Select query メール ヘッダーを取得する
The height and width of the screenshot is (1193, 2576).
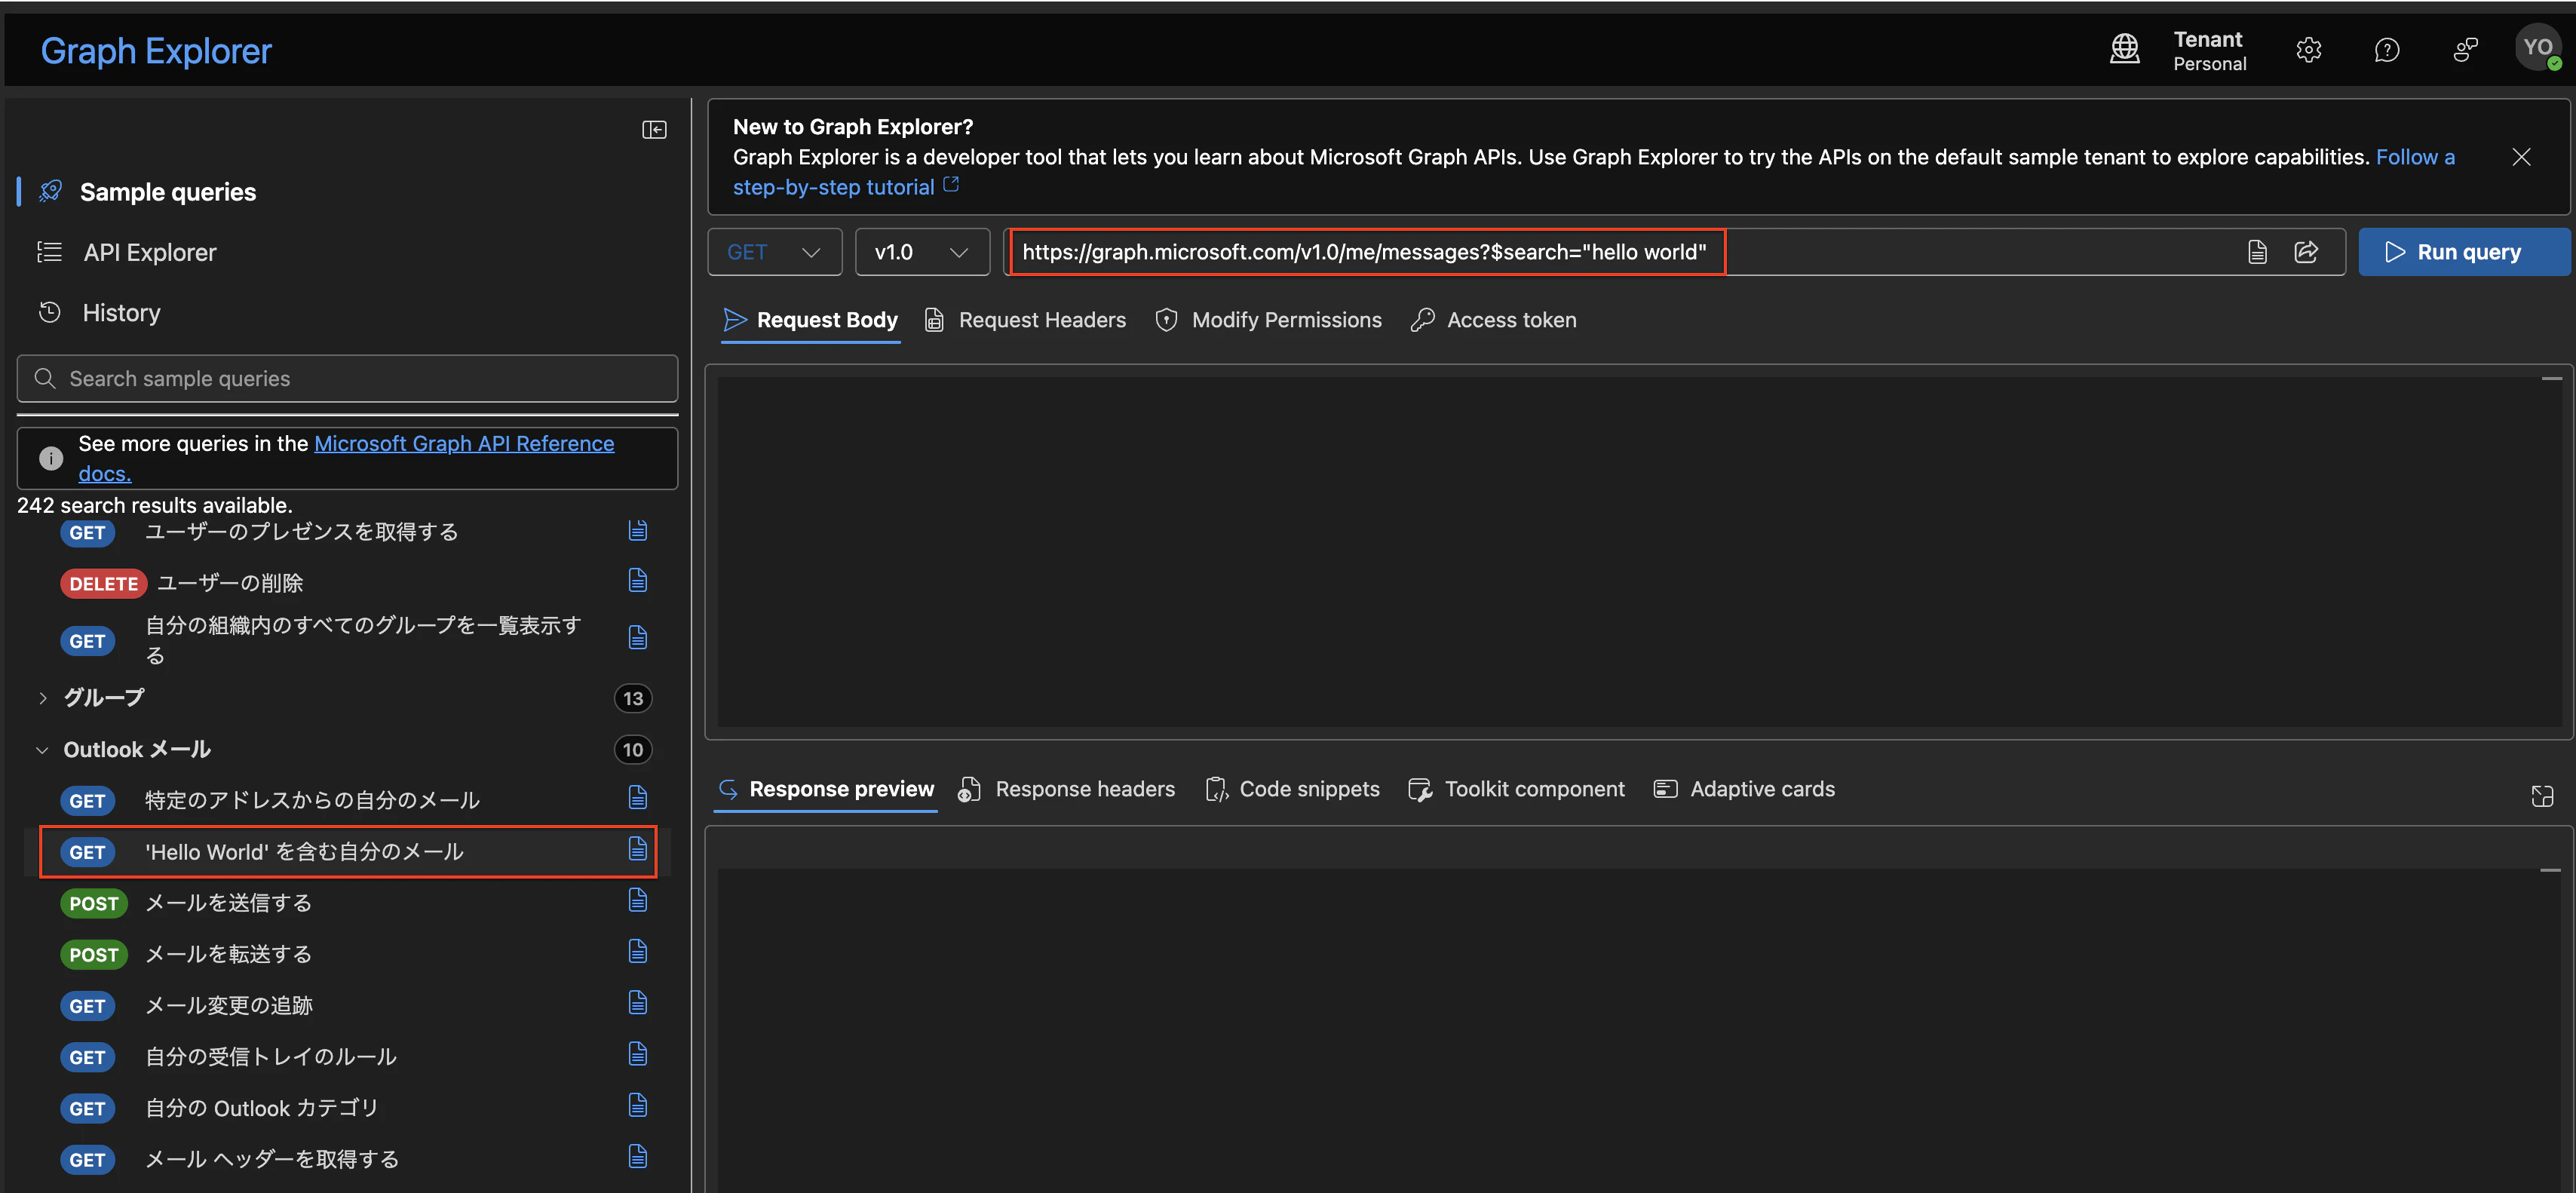pyautogui.click(x=272, y=1159)
